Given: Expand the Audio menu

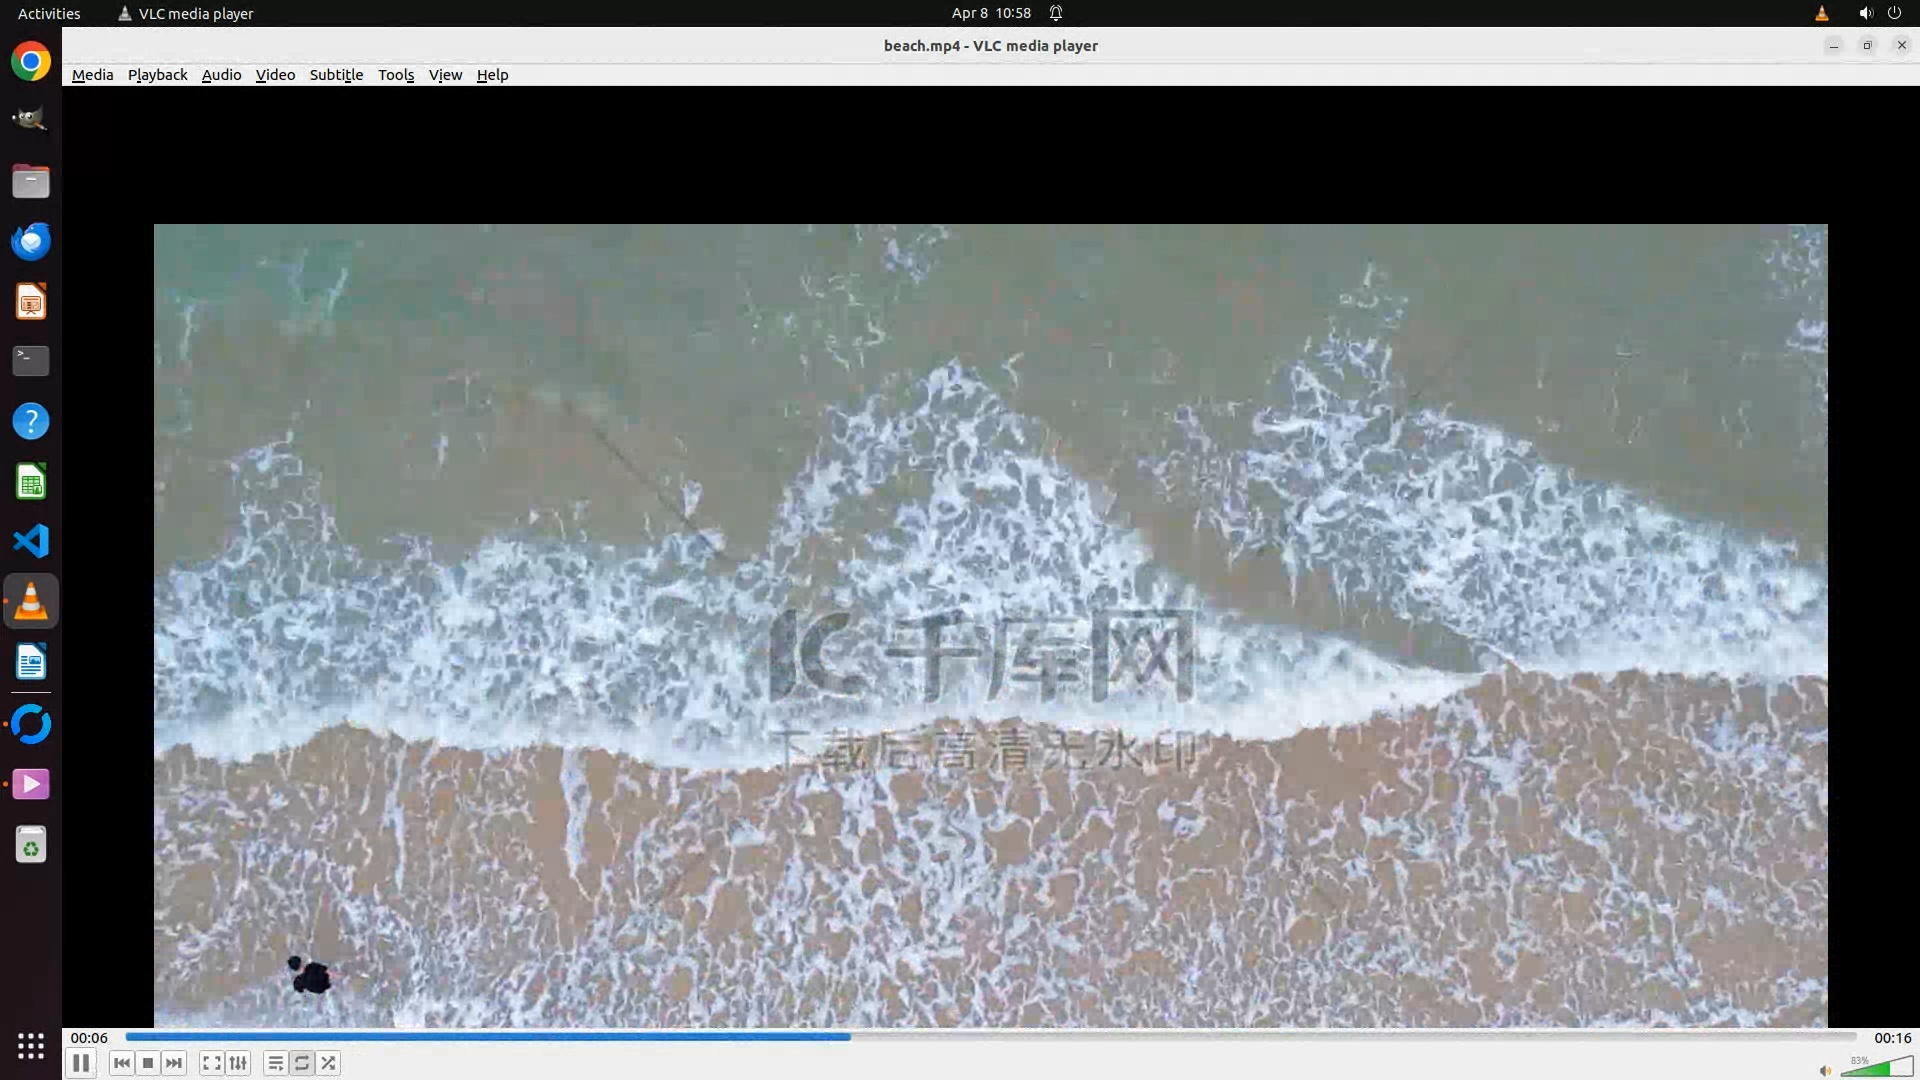Looking at the screenshot, I should click(221, 75).
